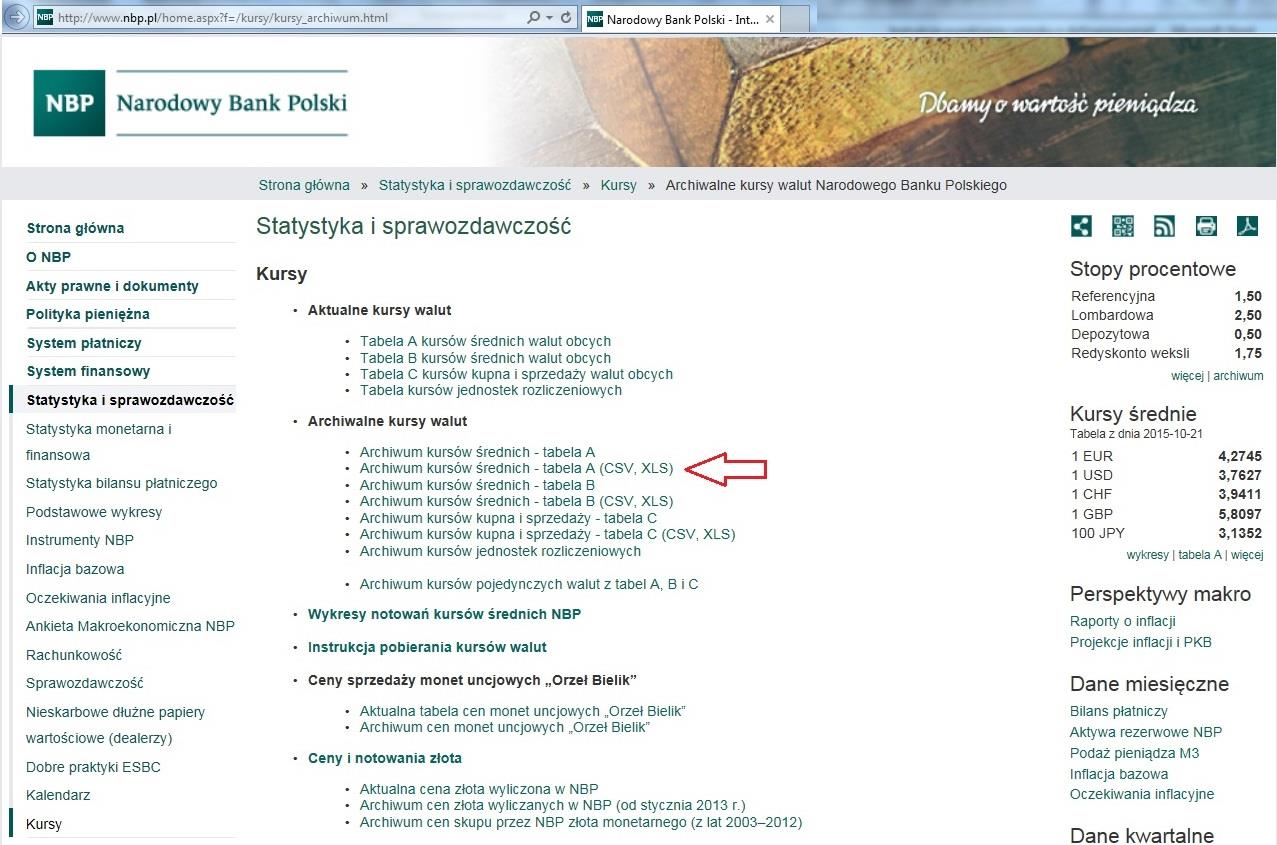Open Rachunkowość sidebar item
Viewport: 1277px width, 845px height.
click(x=74, y=655)
